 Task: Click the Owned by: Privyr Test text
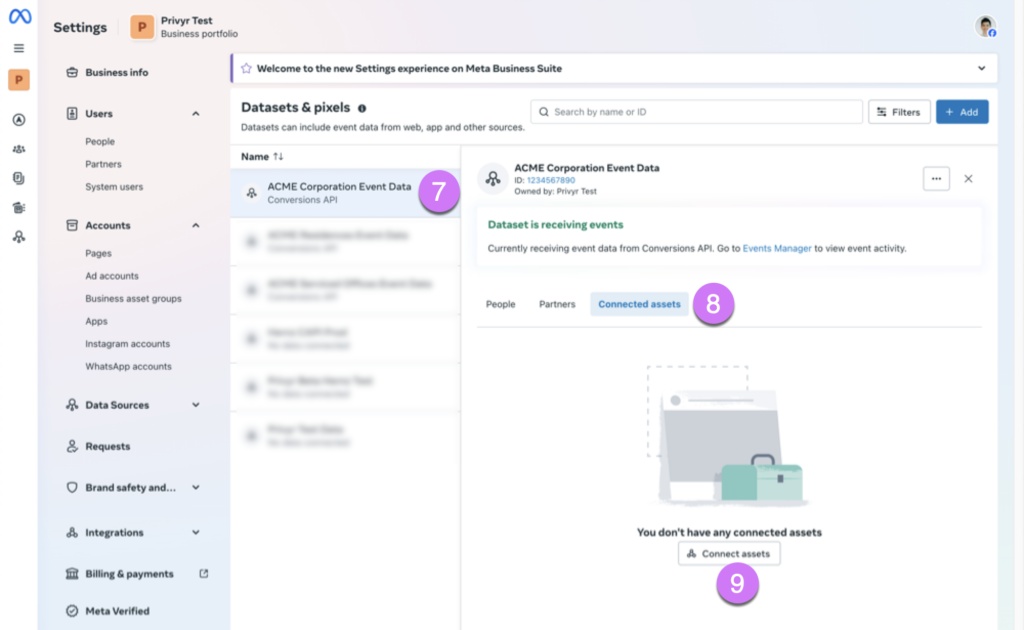pyautogui.click(x=556, y=191)
